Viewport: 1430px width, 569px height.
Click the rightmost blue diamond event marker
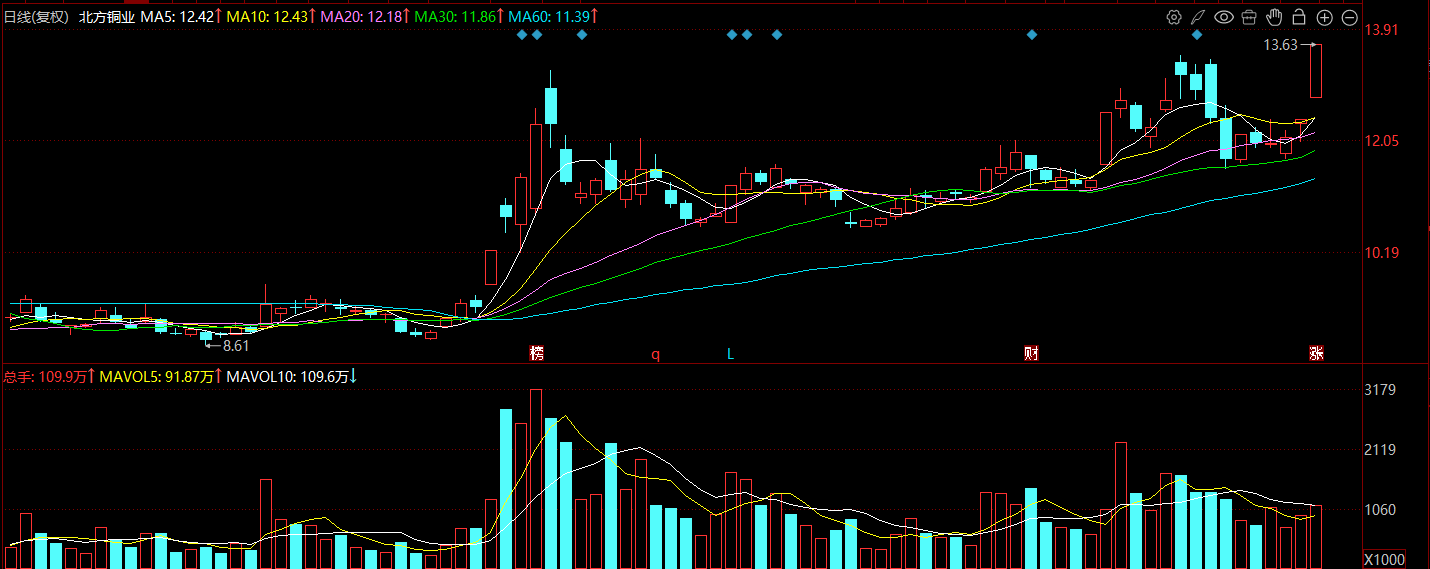1197,35
